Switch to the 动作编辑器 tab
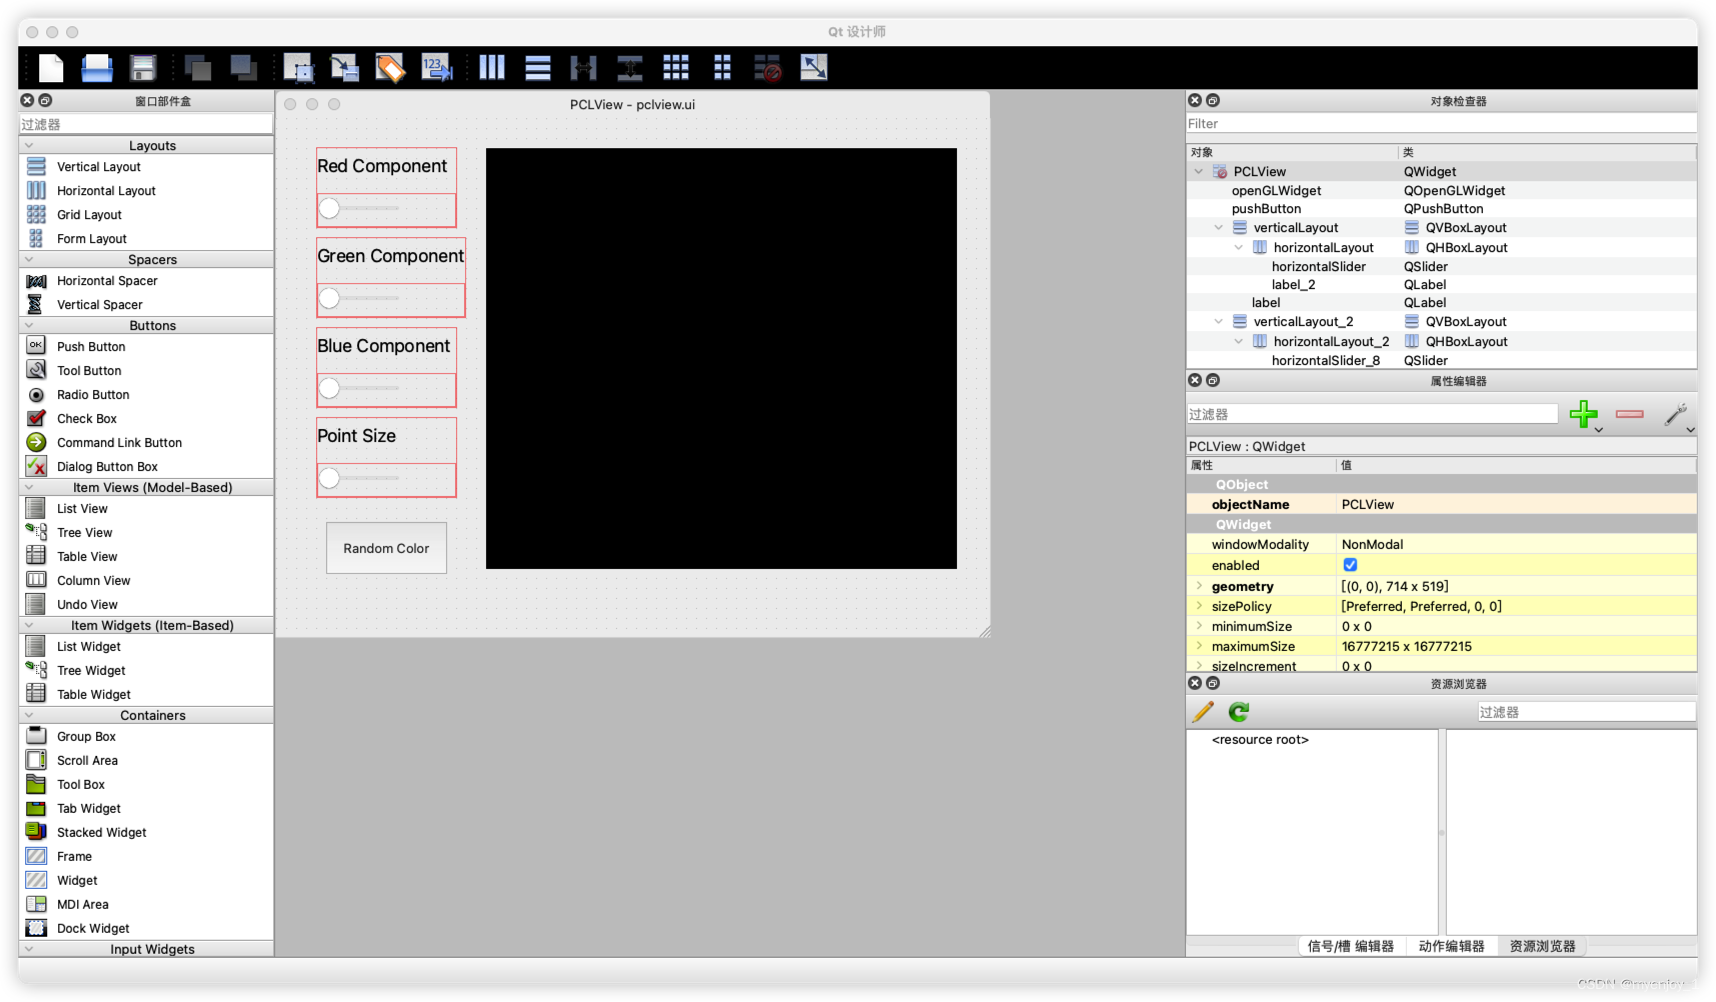The height and width of the screenshot is (1002, 1716). [1451, 946]
